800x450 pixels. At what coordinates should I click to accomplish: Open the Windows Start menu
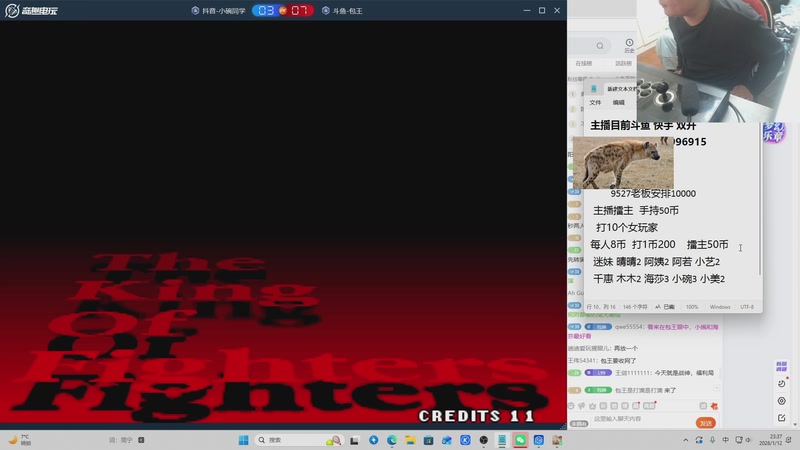pyautogui.click(x=243, y=440)
